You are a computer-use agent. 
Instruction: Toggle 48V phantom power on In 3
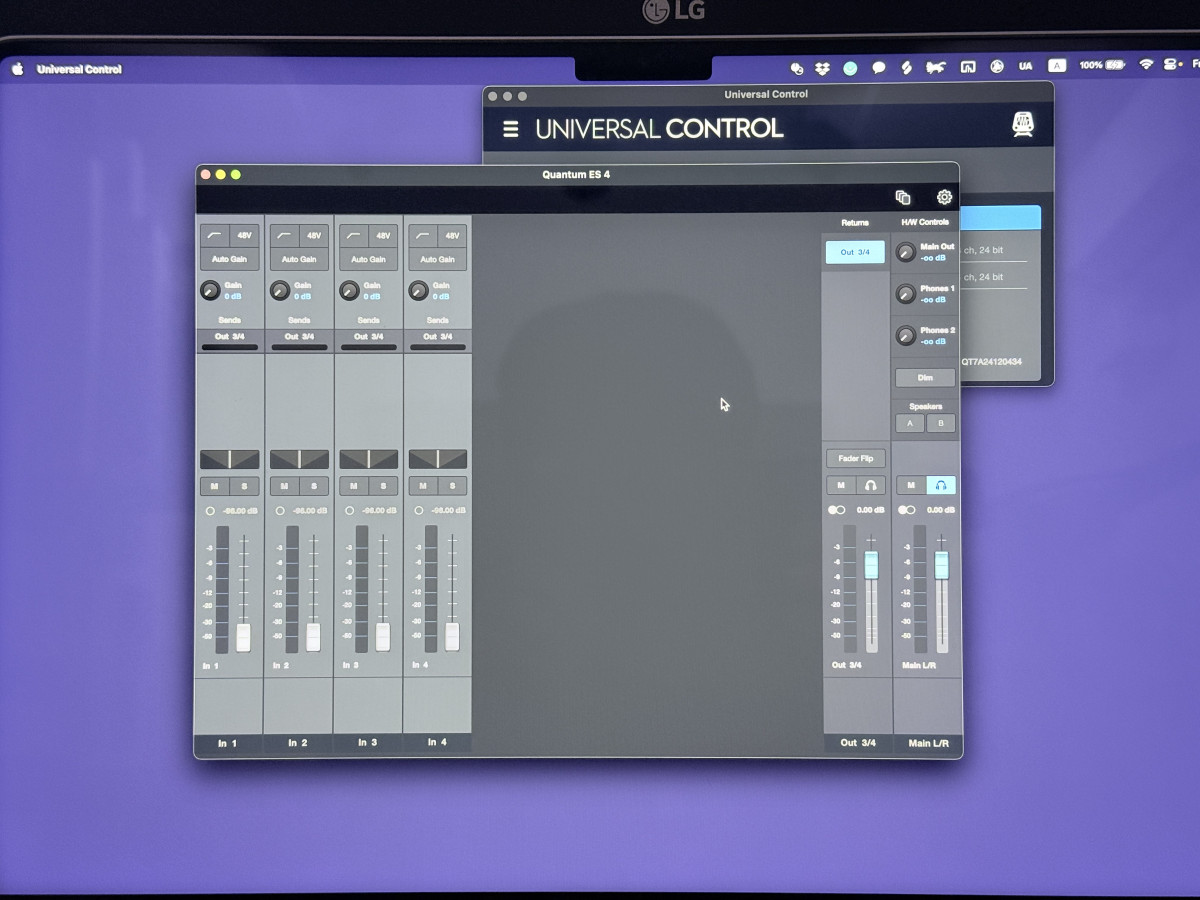383,236
